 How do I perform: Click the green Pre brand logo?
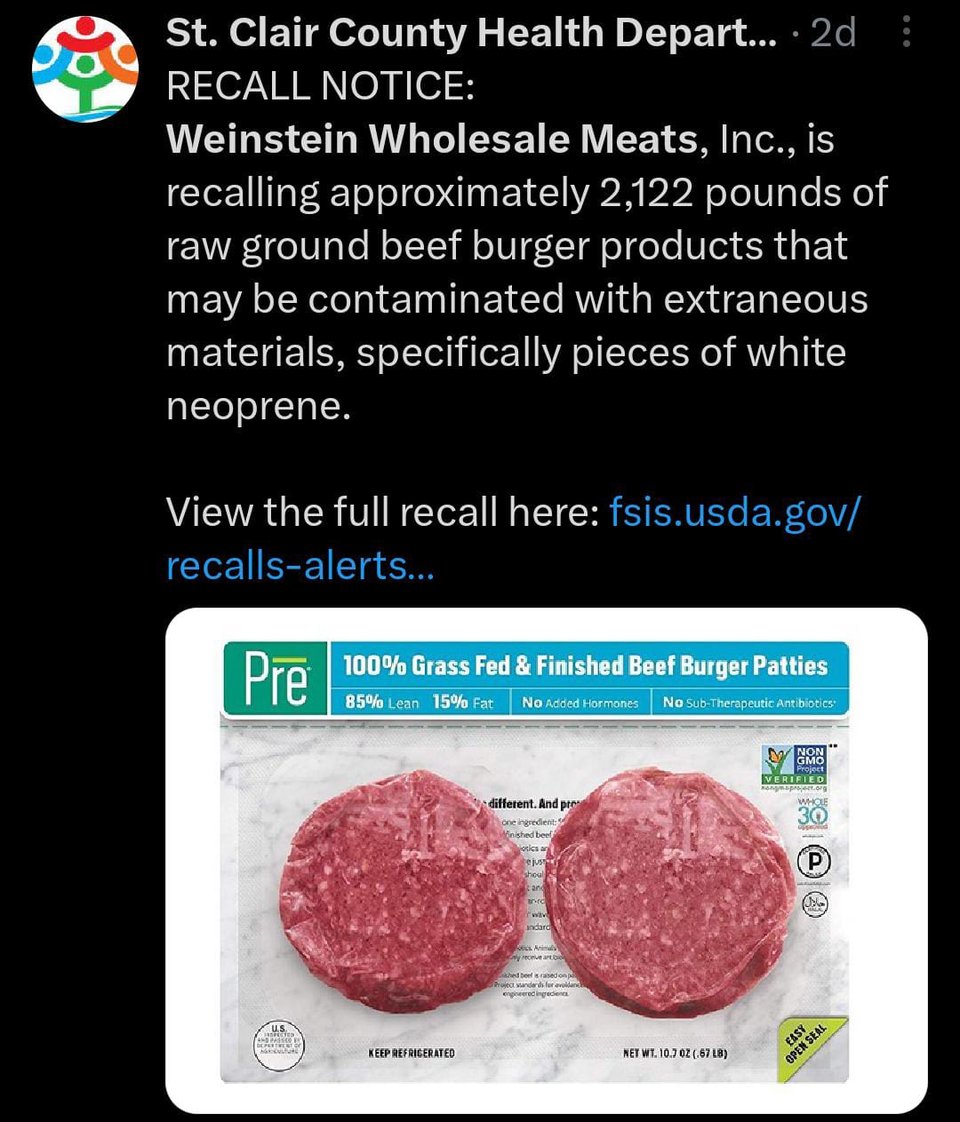click(276, 678)
